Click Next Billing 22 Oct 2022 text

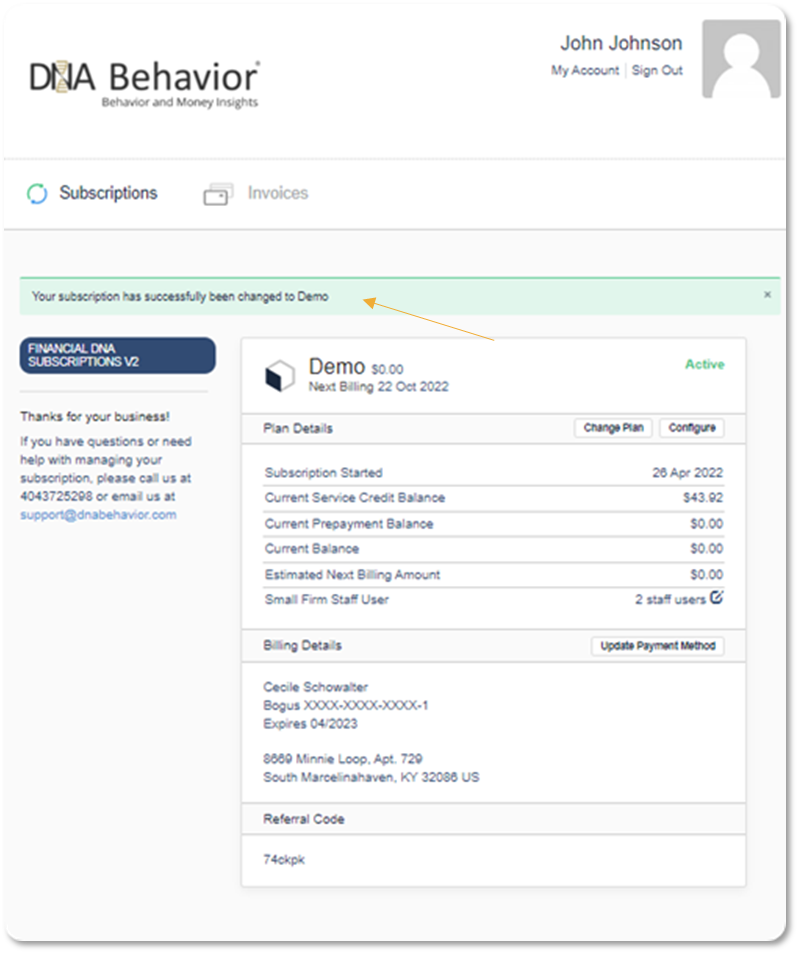click(379, 387)
